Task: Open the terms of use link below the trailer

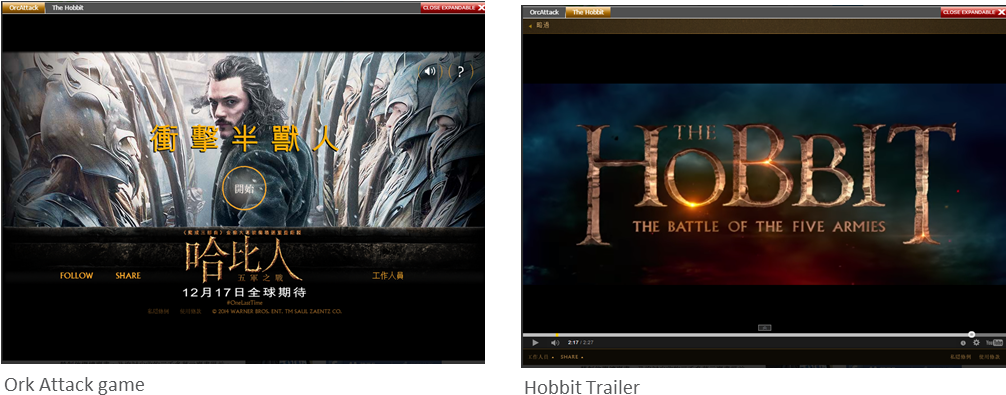Action: [x=989, y=357]
